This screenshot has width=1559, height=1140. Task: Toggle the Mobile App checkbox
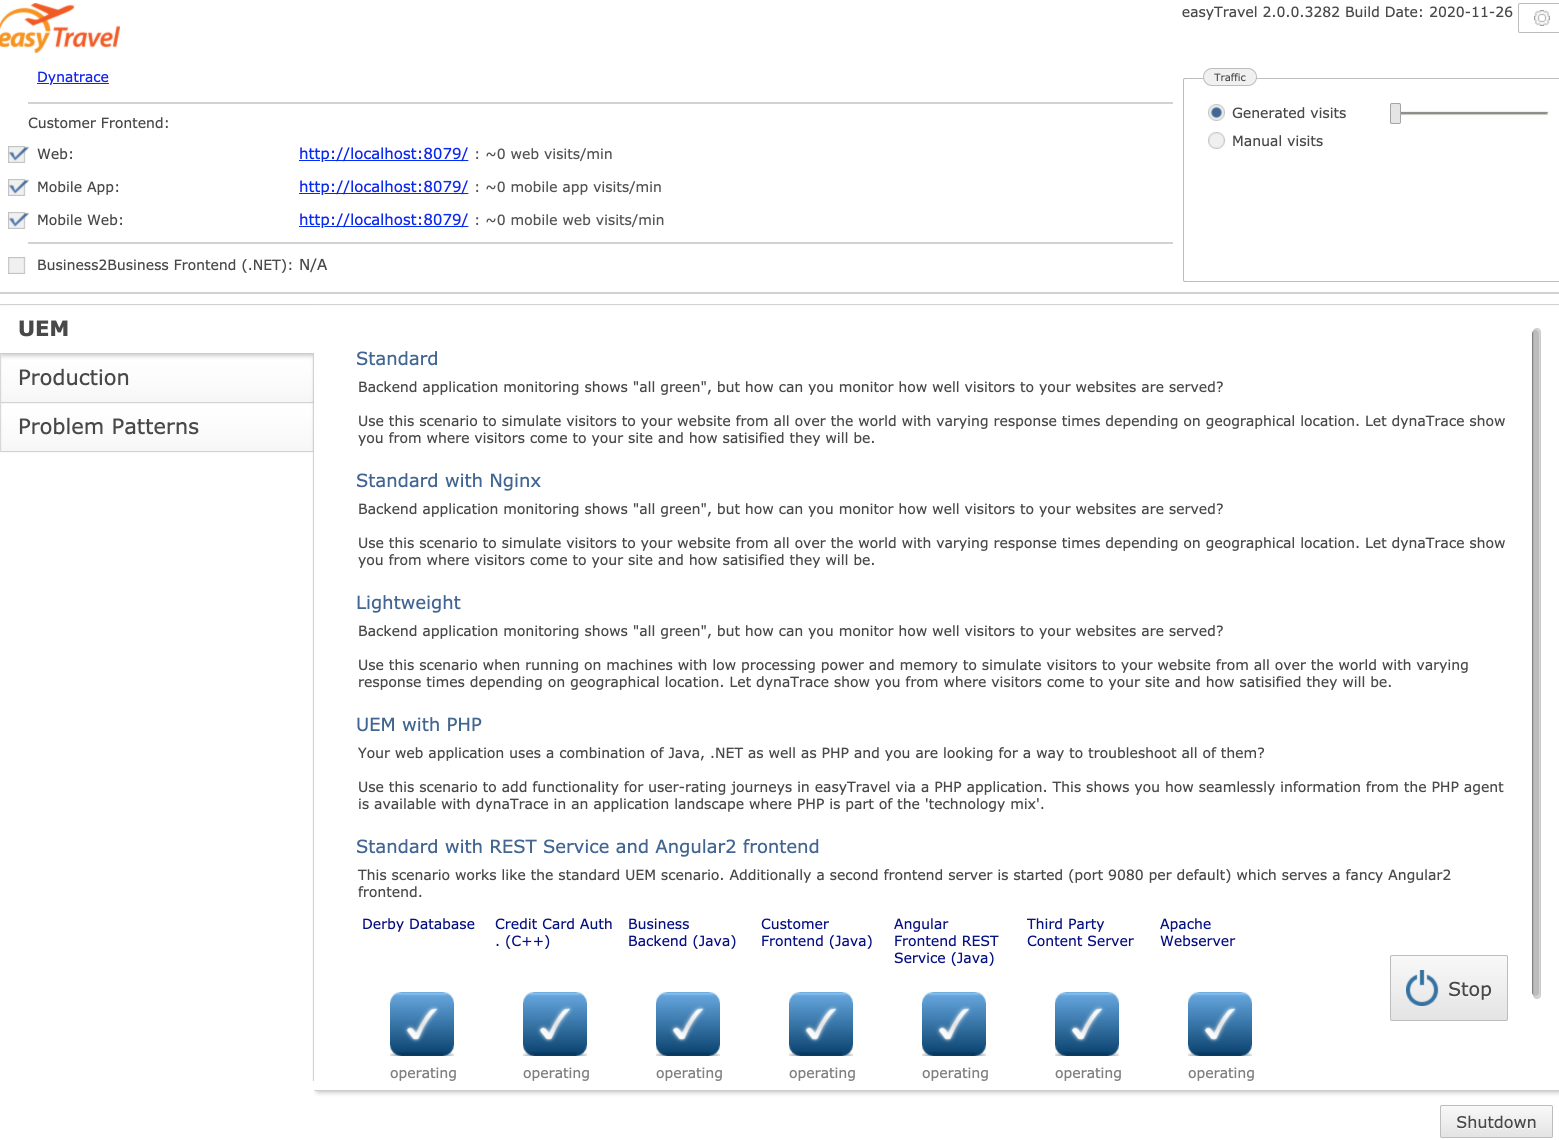[x=17, y=187]
